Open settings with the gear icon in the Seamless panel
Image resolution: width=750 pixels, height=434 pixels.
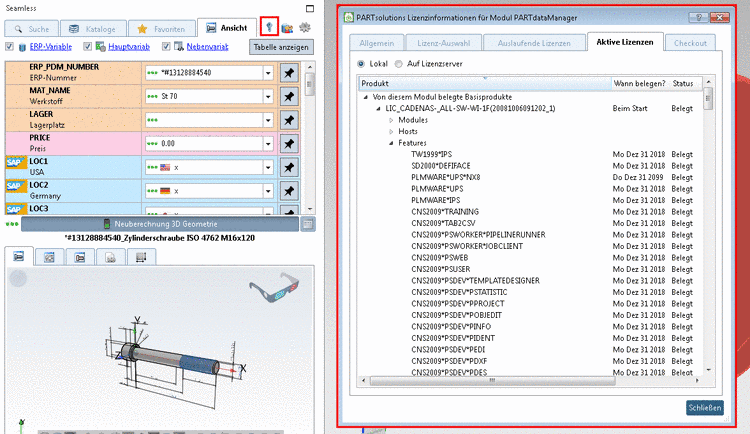(x=305, y=27)
